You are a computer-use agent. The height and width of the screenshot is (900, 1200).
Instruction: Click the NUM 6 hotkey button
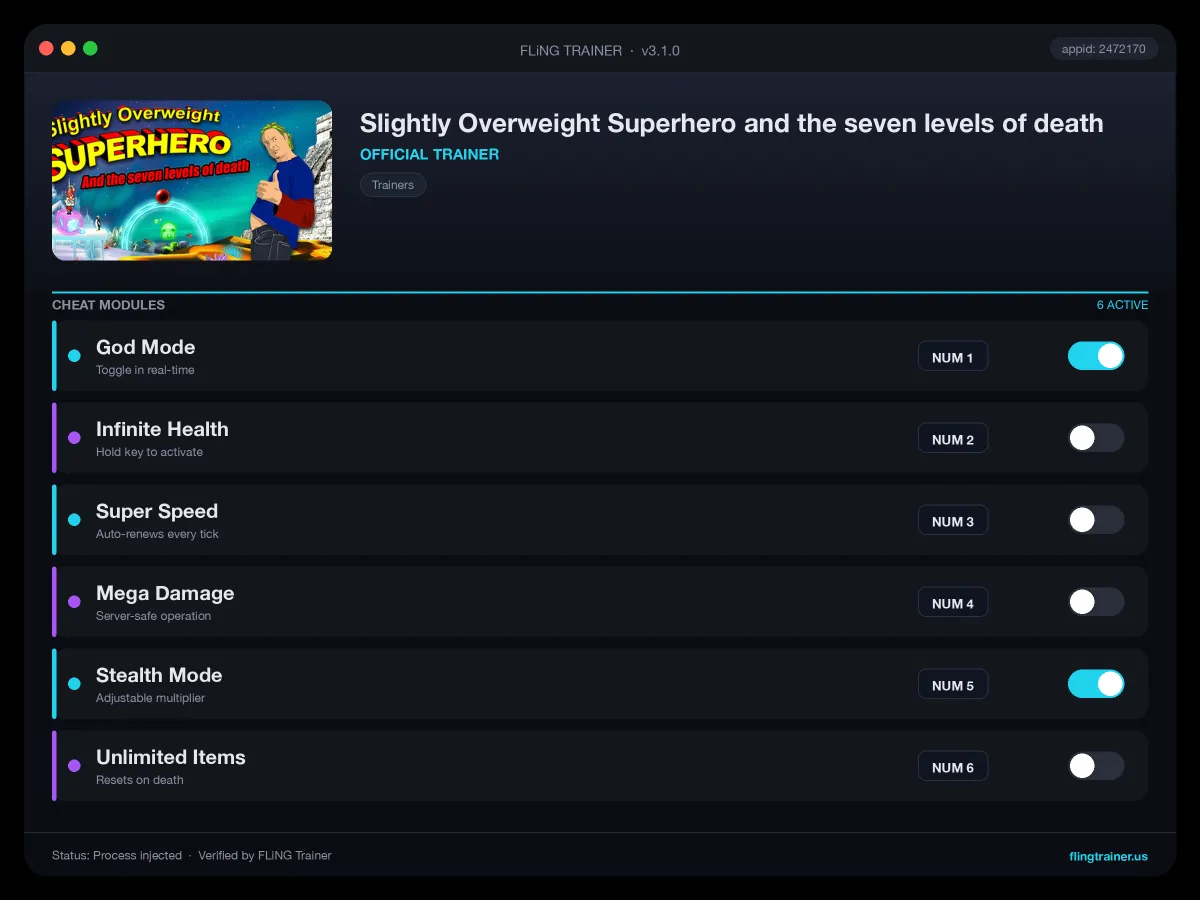click(953, 767)
